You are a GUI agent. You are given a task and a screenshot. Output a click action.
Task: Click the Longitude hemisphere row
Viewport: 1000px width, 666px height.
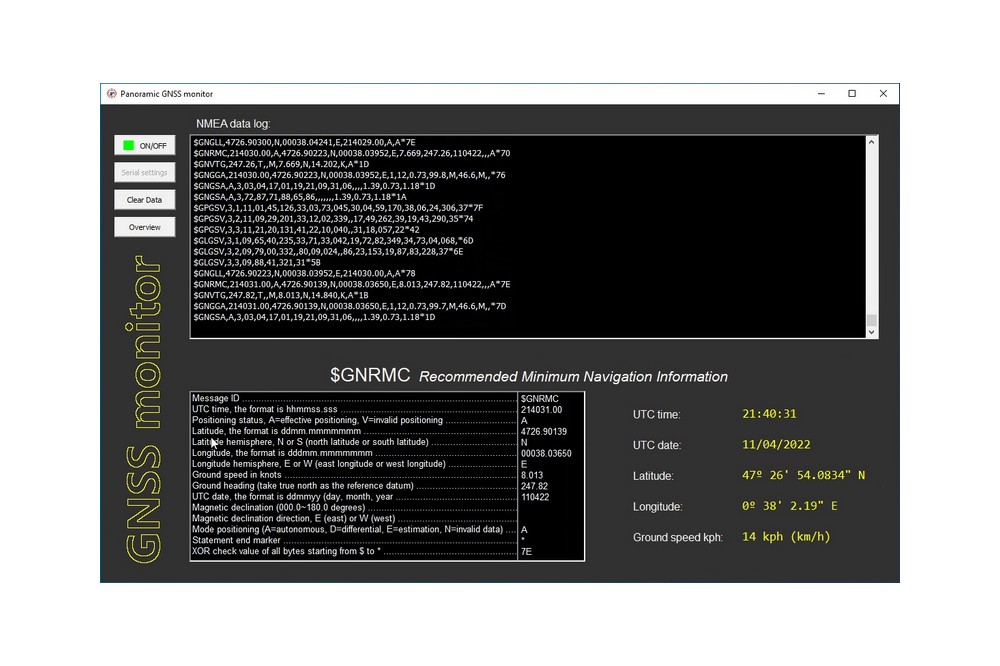click(387, 464)
